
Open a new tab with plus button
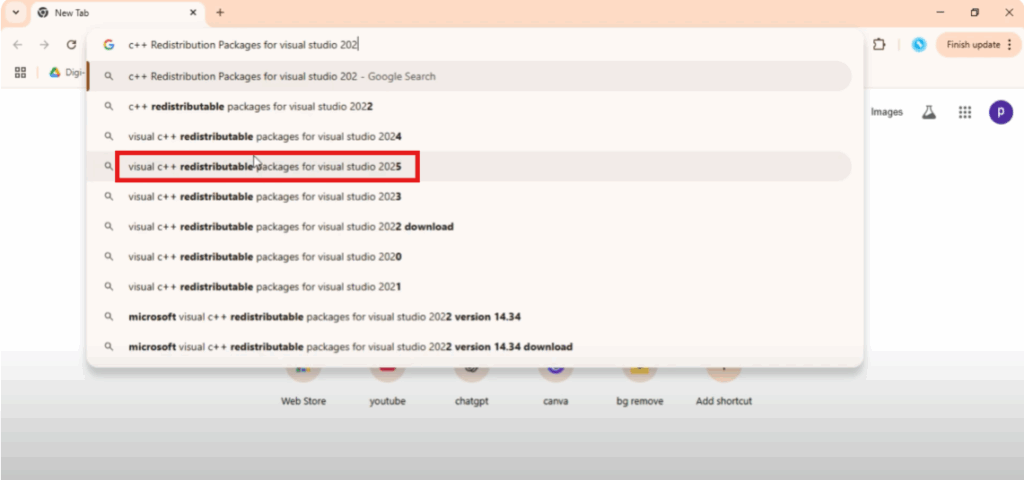tap(220, 12)
